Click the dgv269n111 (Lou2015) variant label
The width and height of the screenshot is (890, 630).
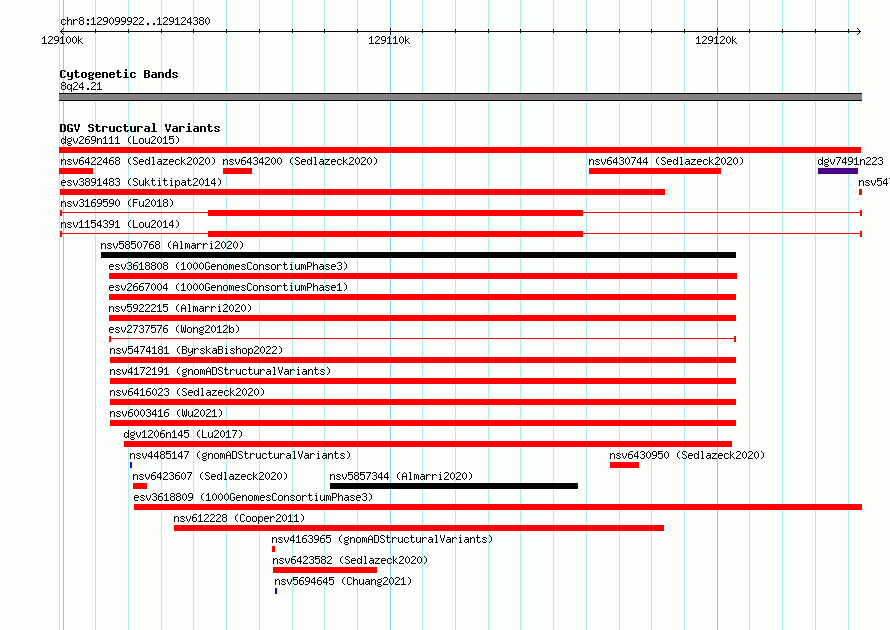(x=120, y=140)
